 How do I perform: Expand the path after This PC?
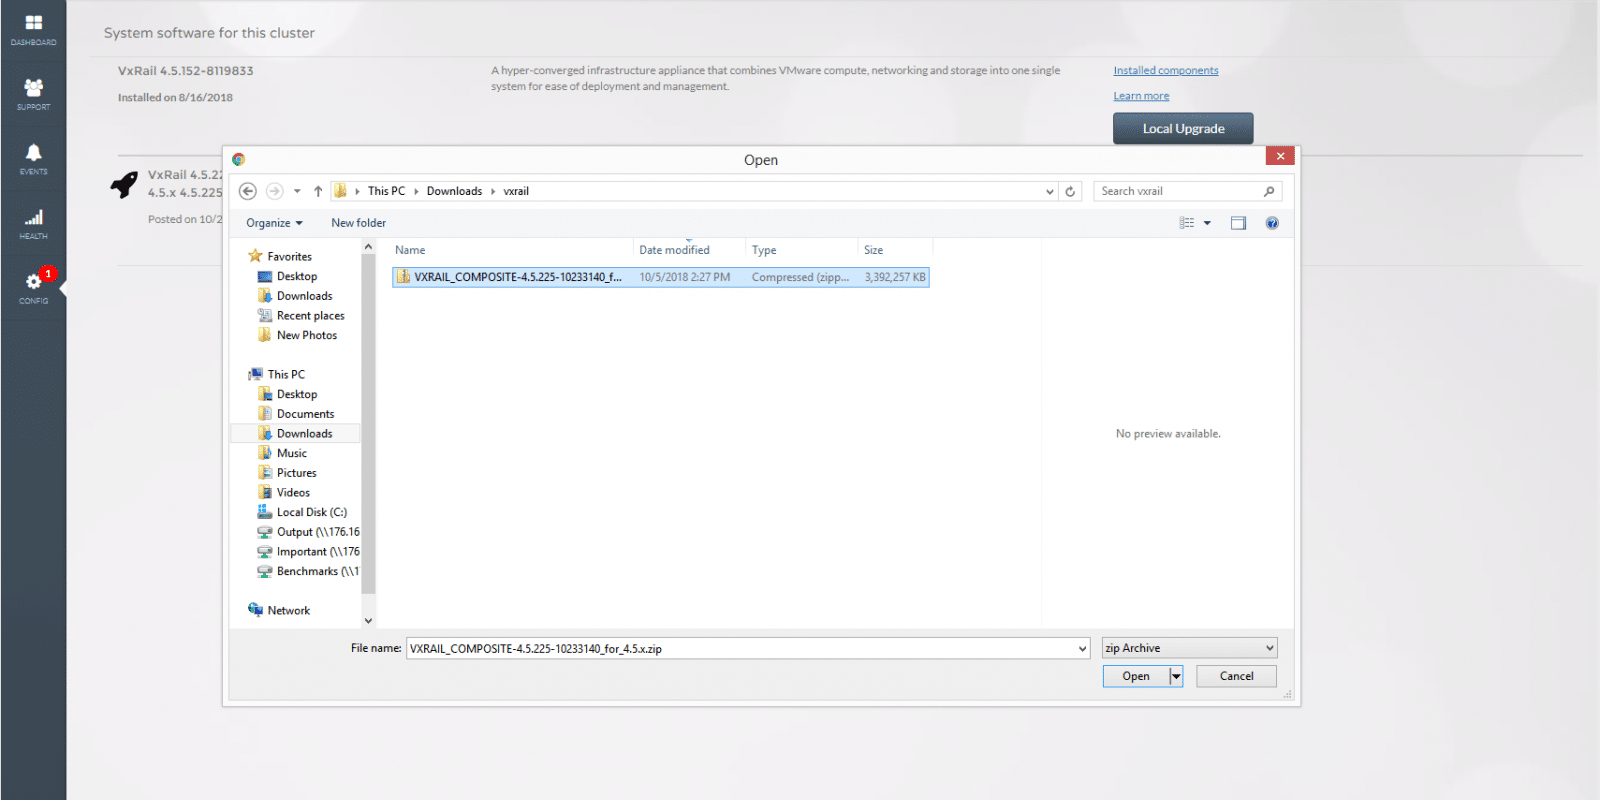(x=416, y=191)
